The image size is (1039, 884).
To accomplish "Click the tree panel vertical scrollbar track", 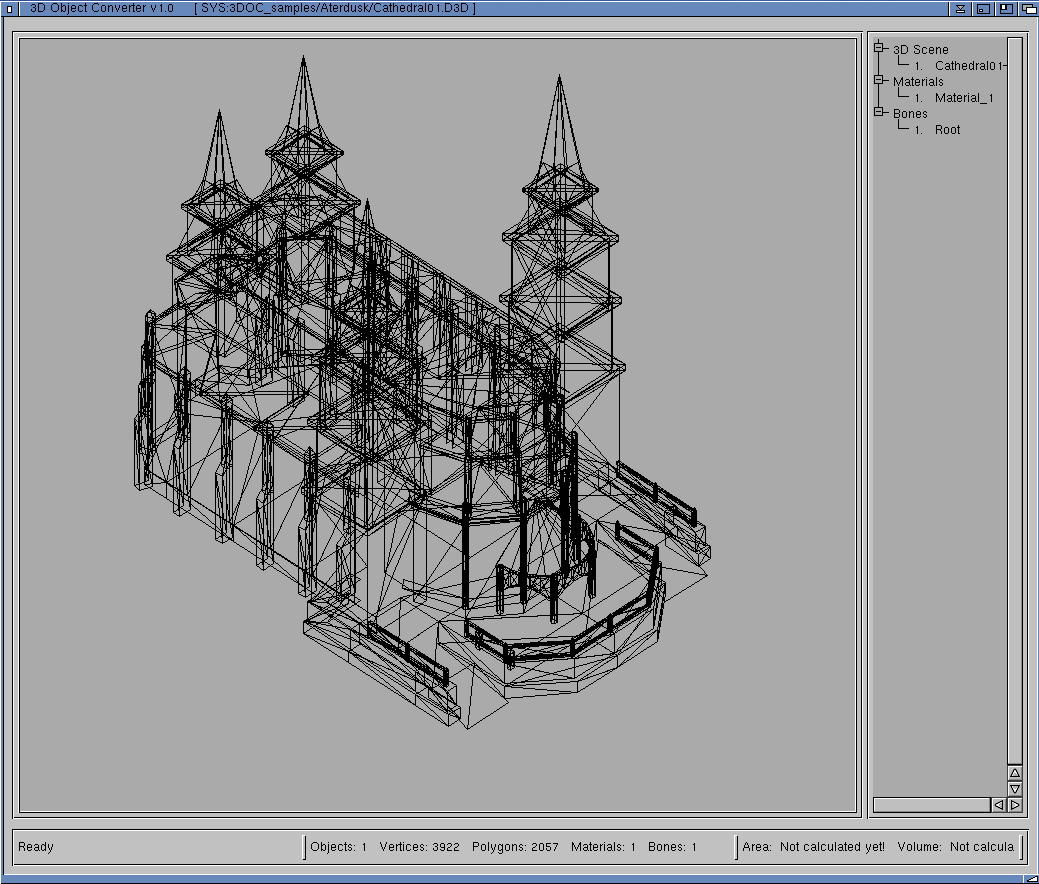I will click(x=1015, y=400).
